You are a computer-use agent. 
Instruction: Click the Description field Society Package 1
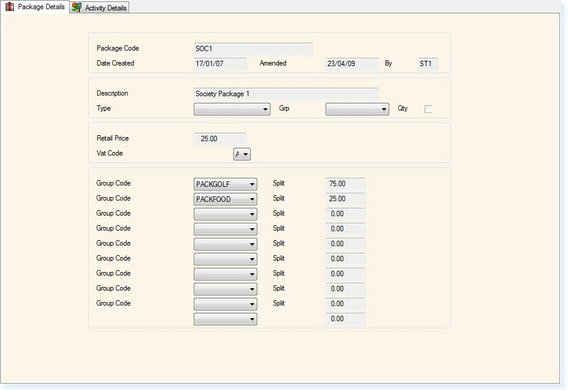[286, 94]
